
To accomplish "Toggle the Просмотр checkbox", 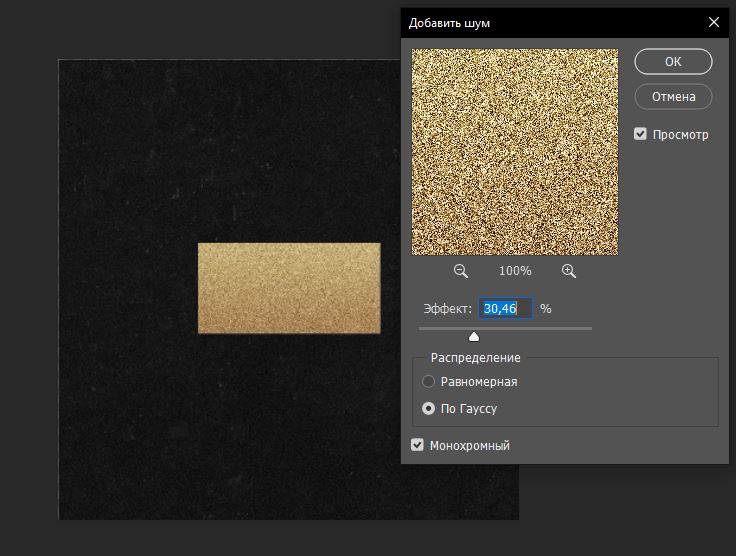I will (641, 134).
